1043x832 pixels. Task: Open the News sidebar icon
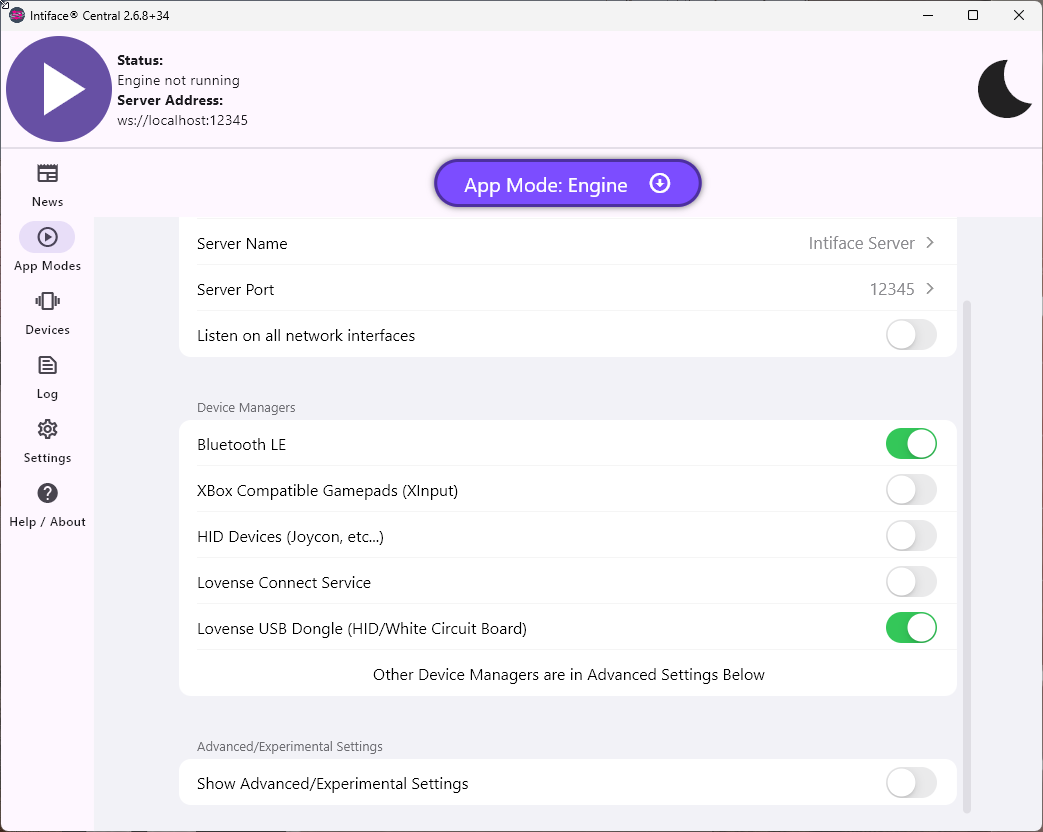[47, 174]
